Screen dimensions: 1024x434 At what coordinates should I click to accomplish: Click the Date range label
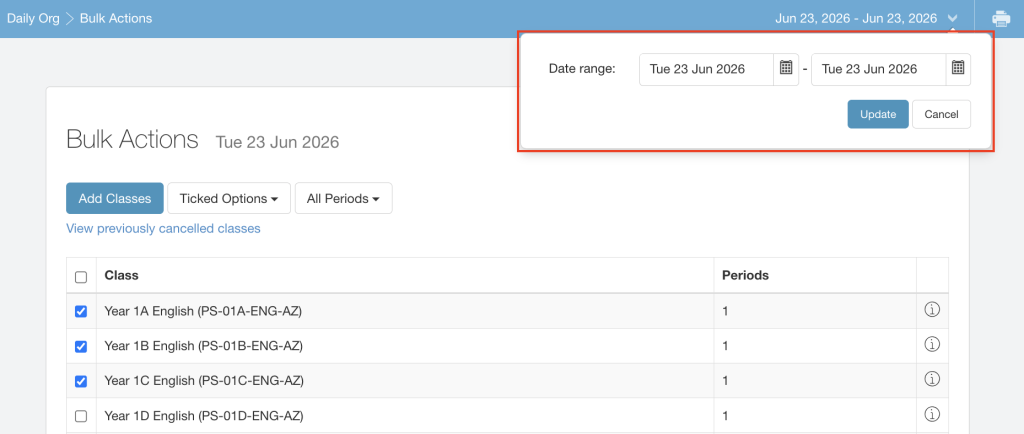(x=582, y=69)
